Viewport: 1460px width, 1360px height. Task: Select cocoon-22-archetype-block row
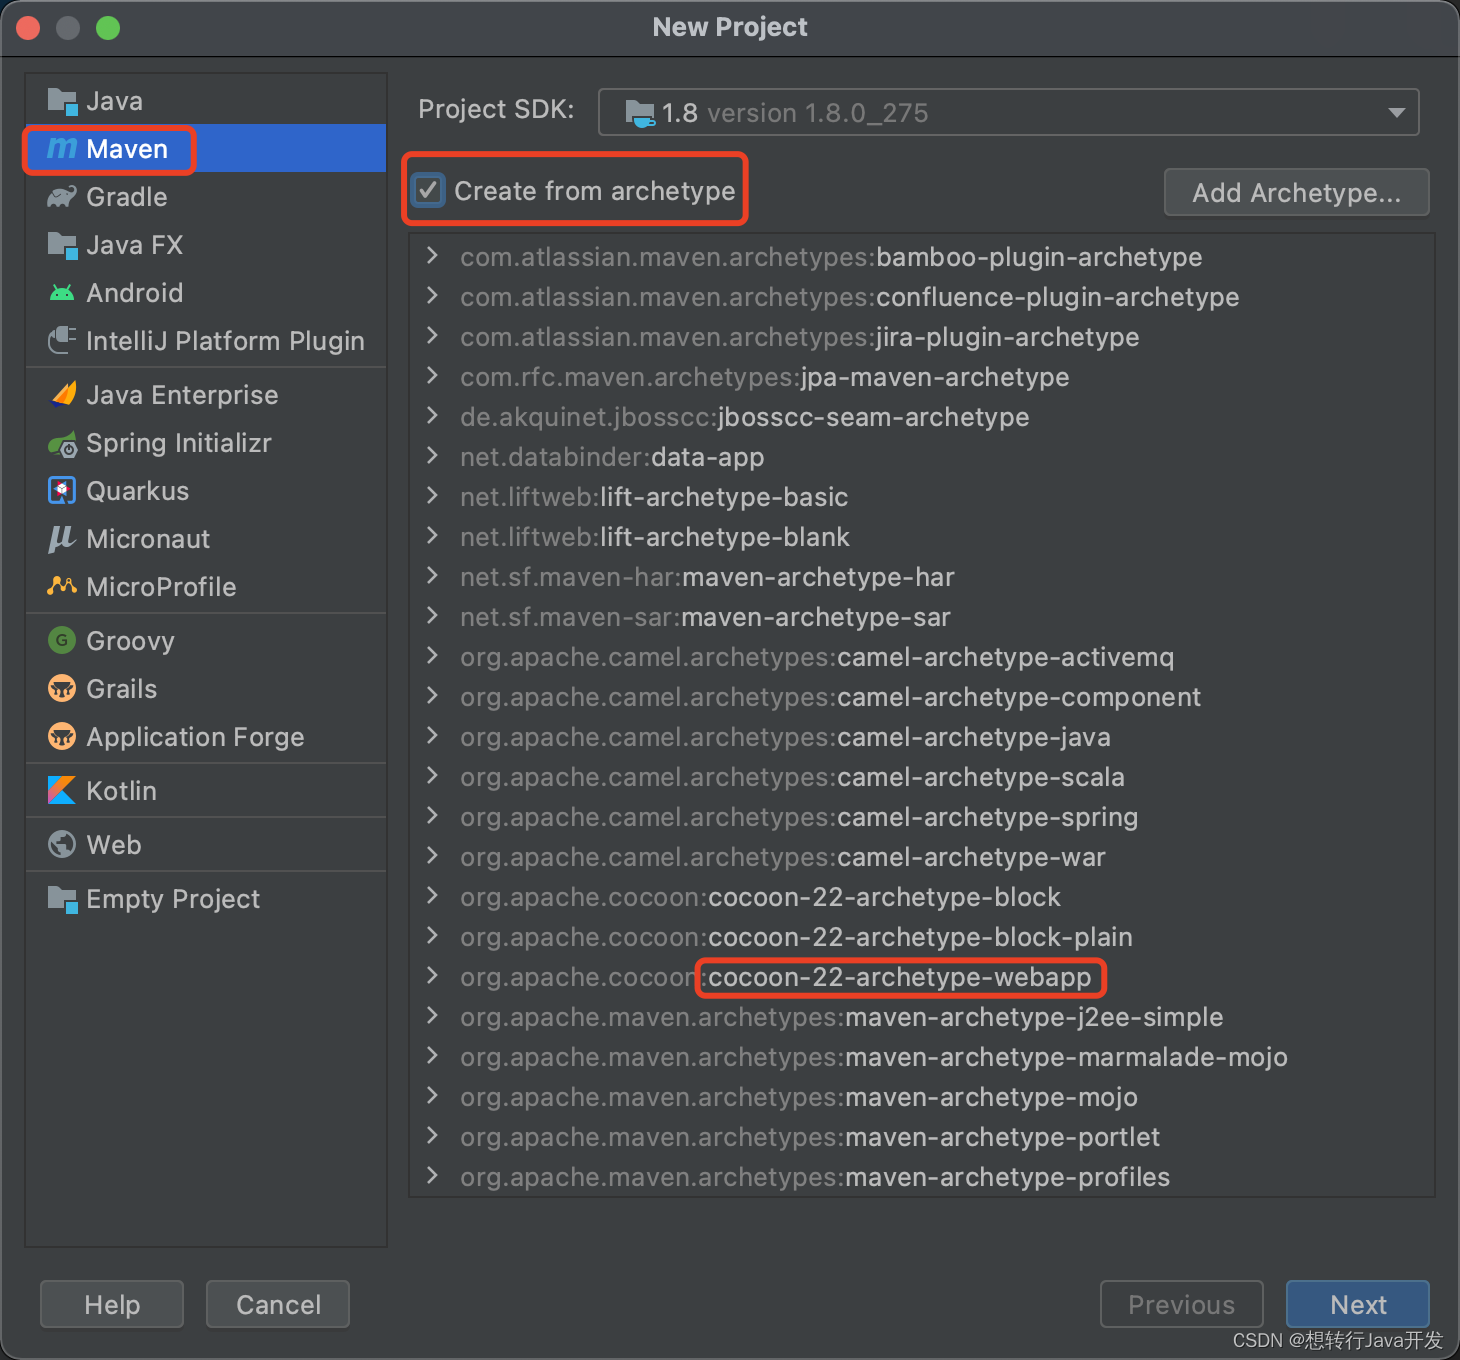[922, 897]
